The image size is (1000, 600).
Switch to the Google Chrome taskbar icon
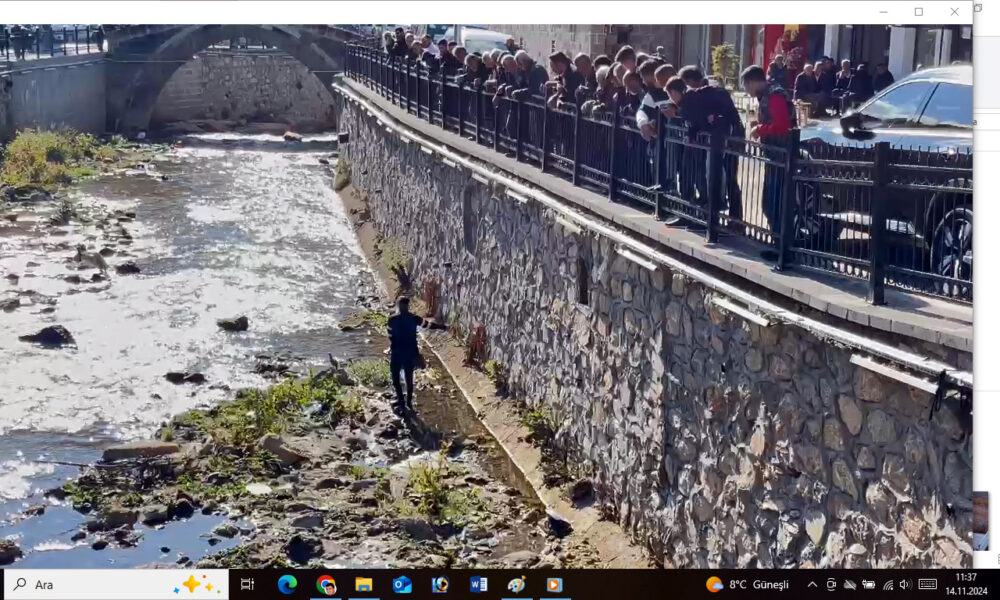tap(326, 585)
